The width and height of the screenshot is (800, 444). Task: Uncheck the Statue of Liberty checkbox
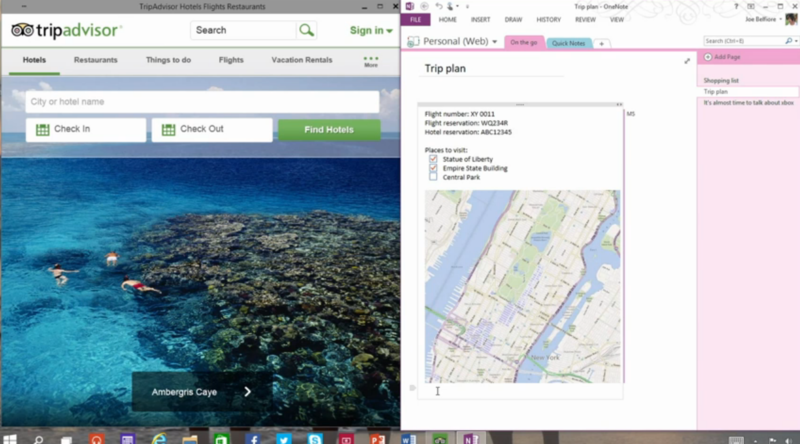pyautogui.click(x=433, y=159)
